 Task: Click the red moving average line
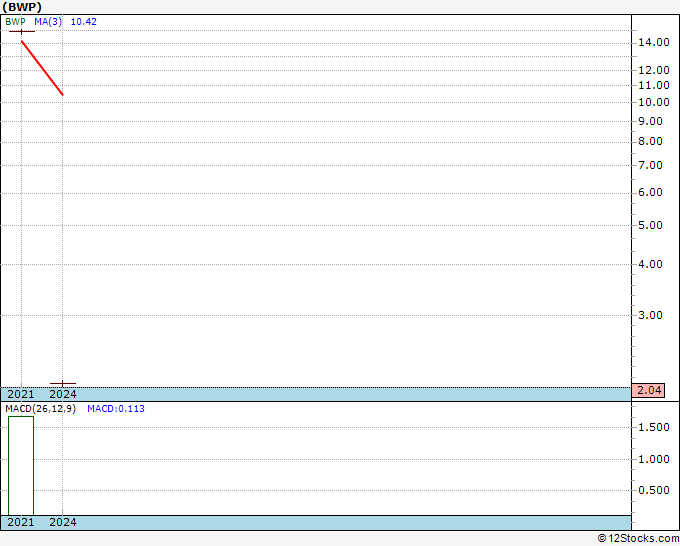point(42,68)
